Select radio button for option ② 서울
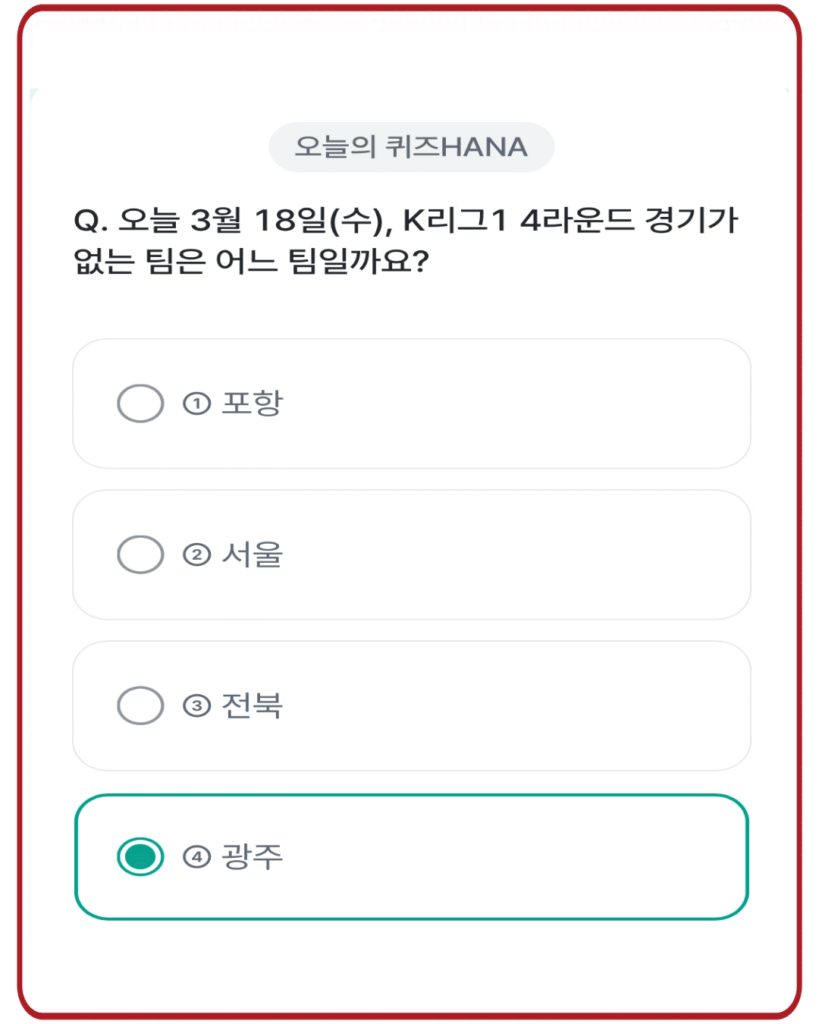Viewport: 819px width, 1024px height. (140, 555)
